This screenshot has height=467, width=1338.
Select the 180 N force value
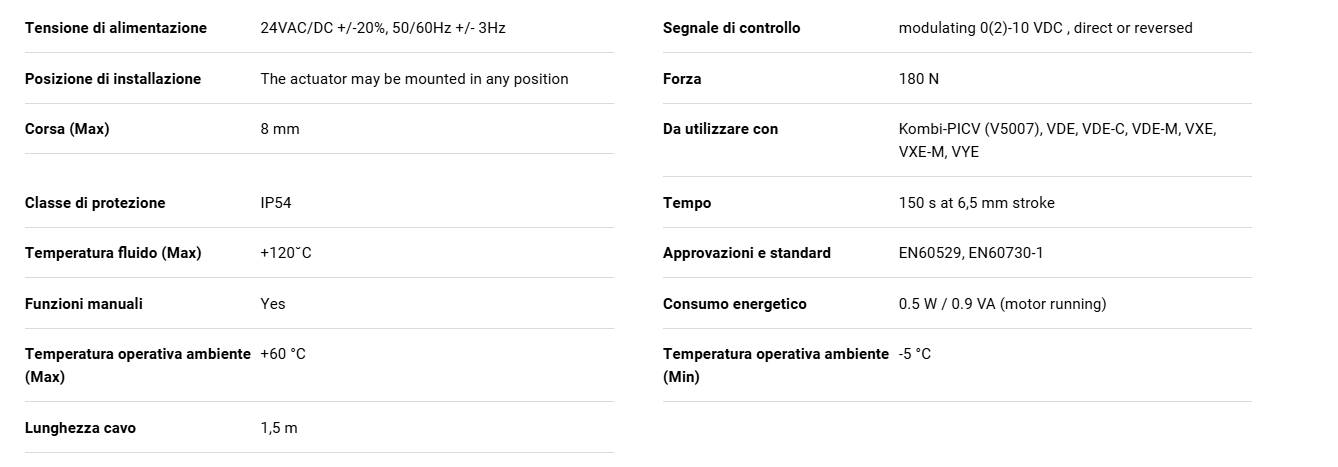point(919,79)
